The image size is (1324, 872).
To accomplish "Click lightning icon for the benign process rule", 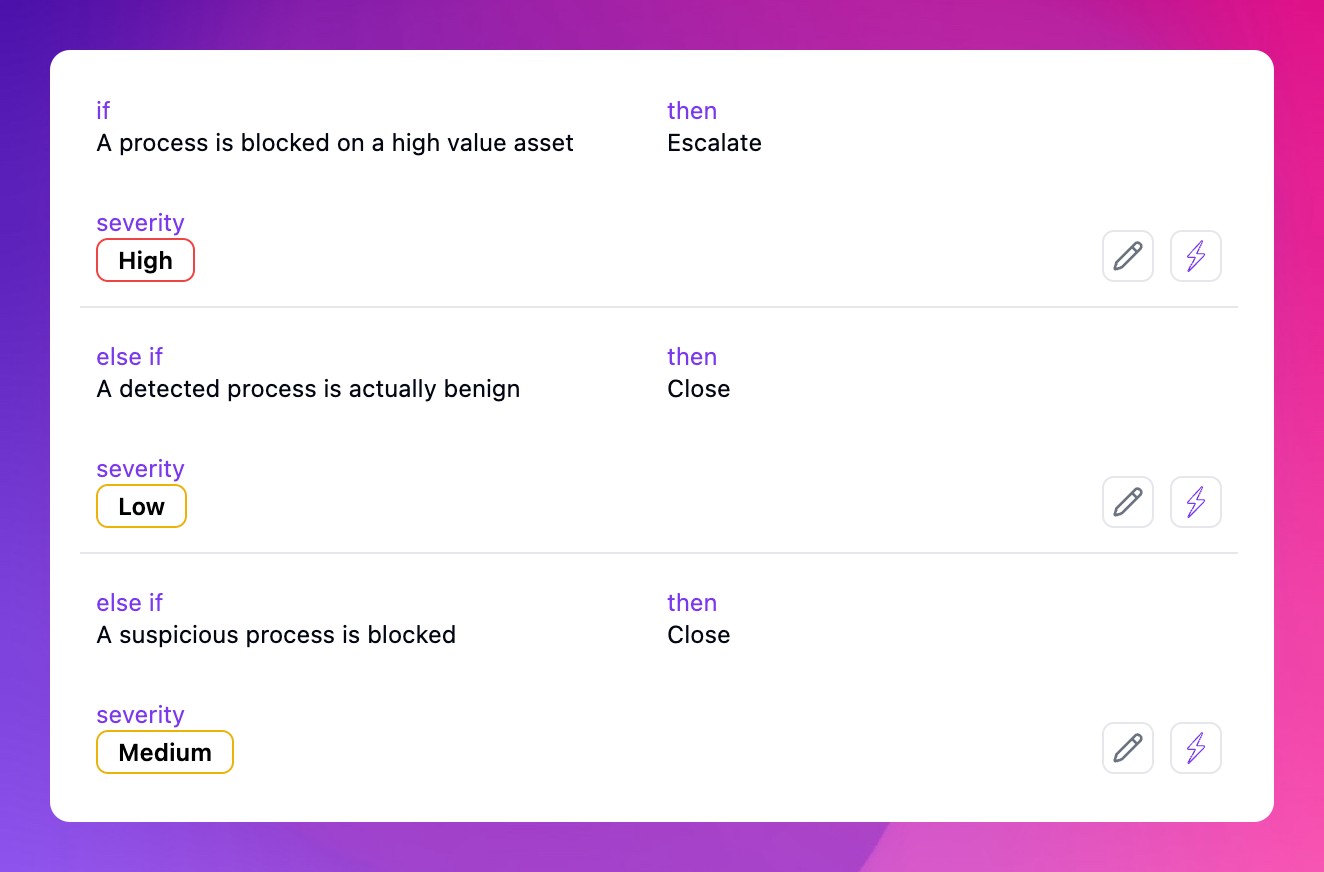I will [1196, 502].
